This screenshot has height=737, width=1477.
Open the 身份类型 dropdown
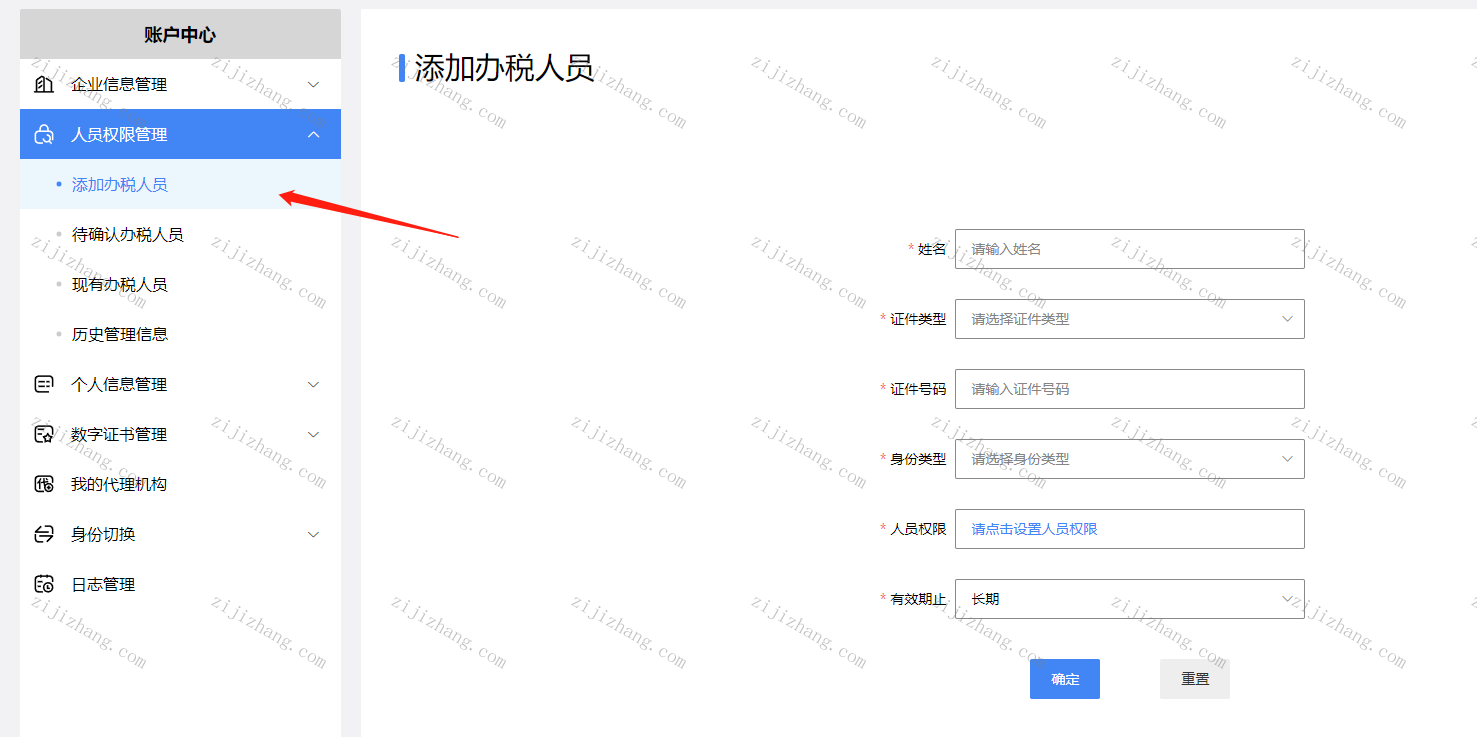1130,459
